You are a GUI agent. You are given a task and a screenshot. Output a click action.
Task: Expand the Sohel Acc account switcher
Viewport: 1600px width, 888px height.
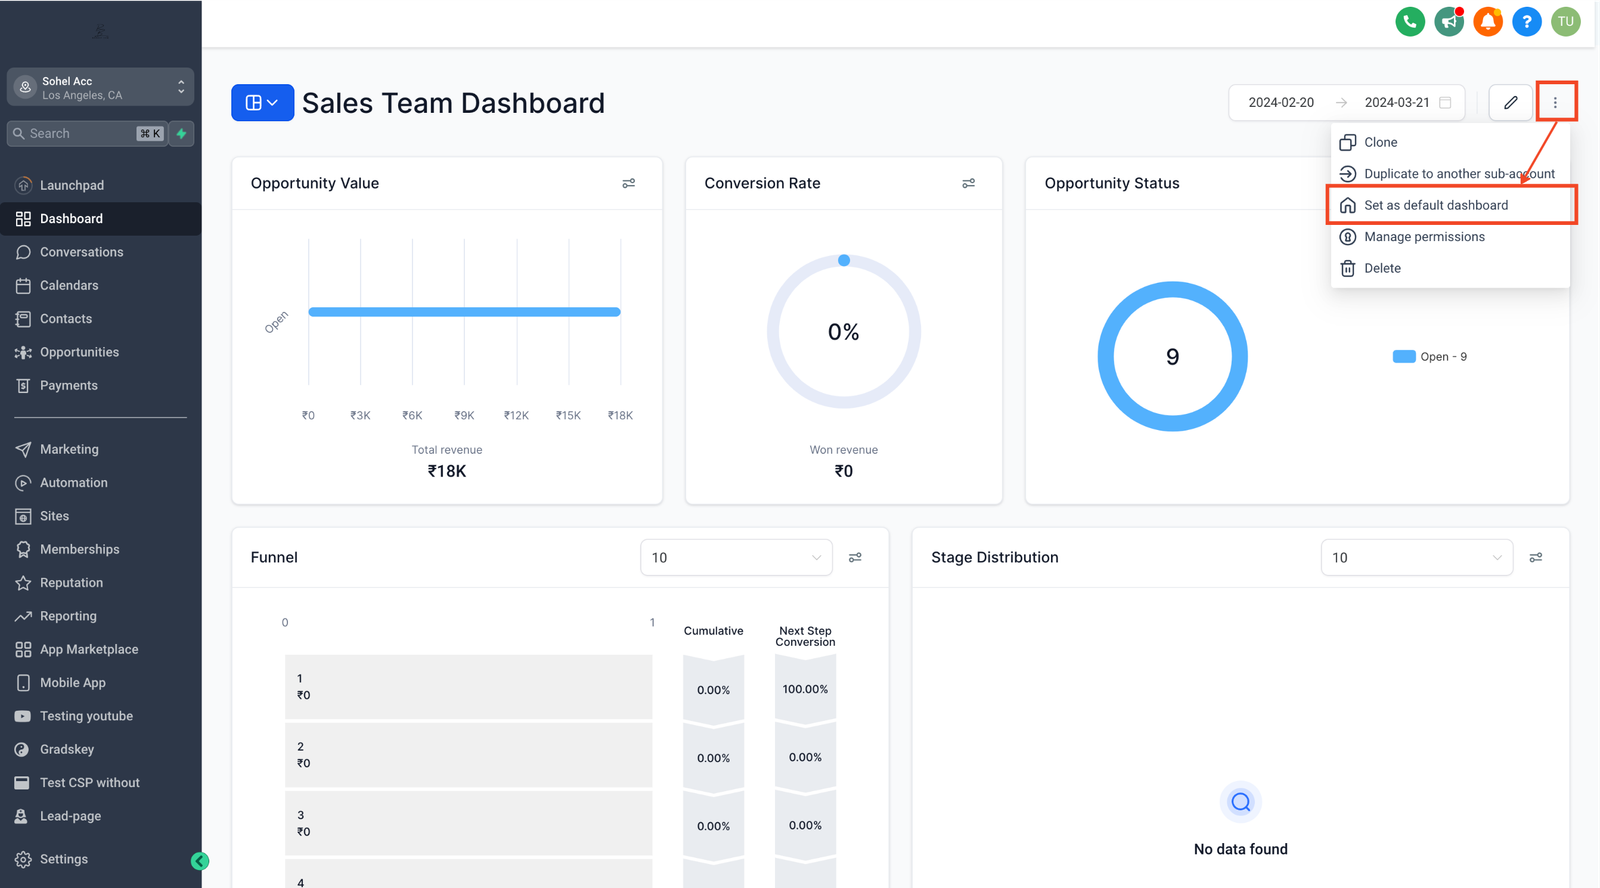tap(100, 87)
